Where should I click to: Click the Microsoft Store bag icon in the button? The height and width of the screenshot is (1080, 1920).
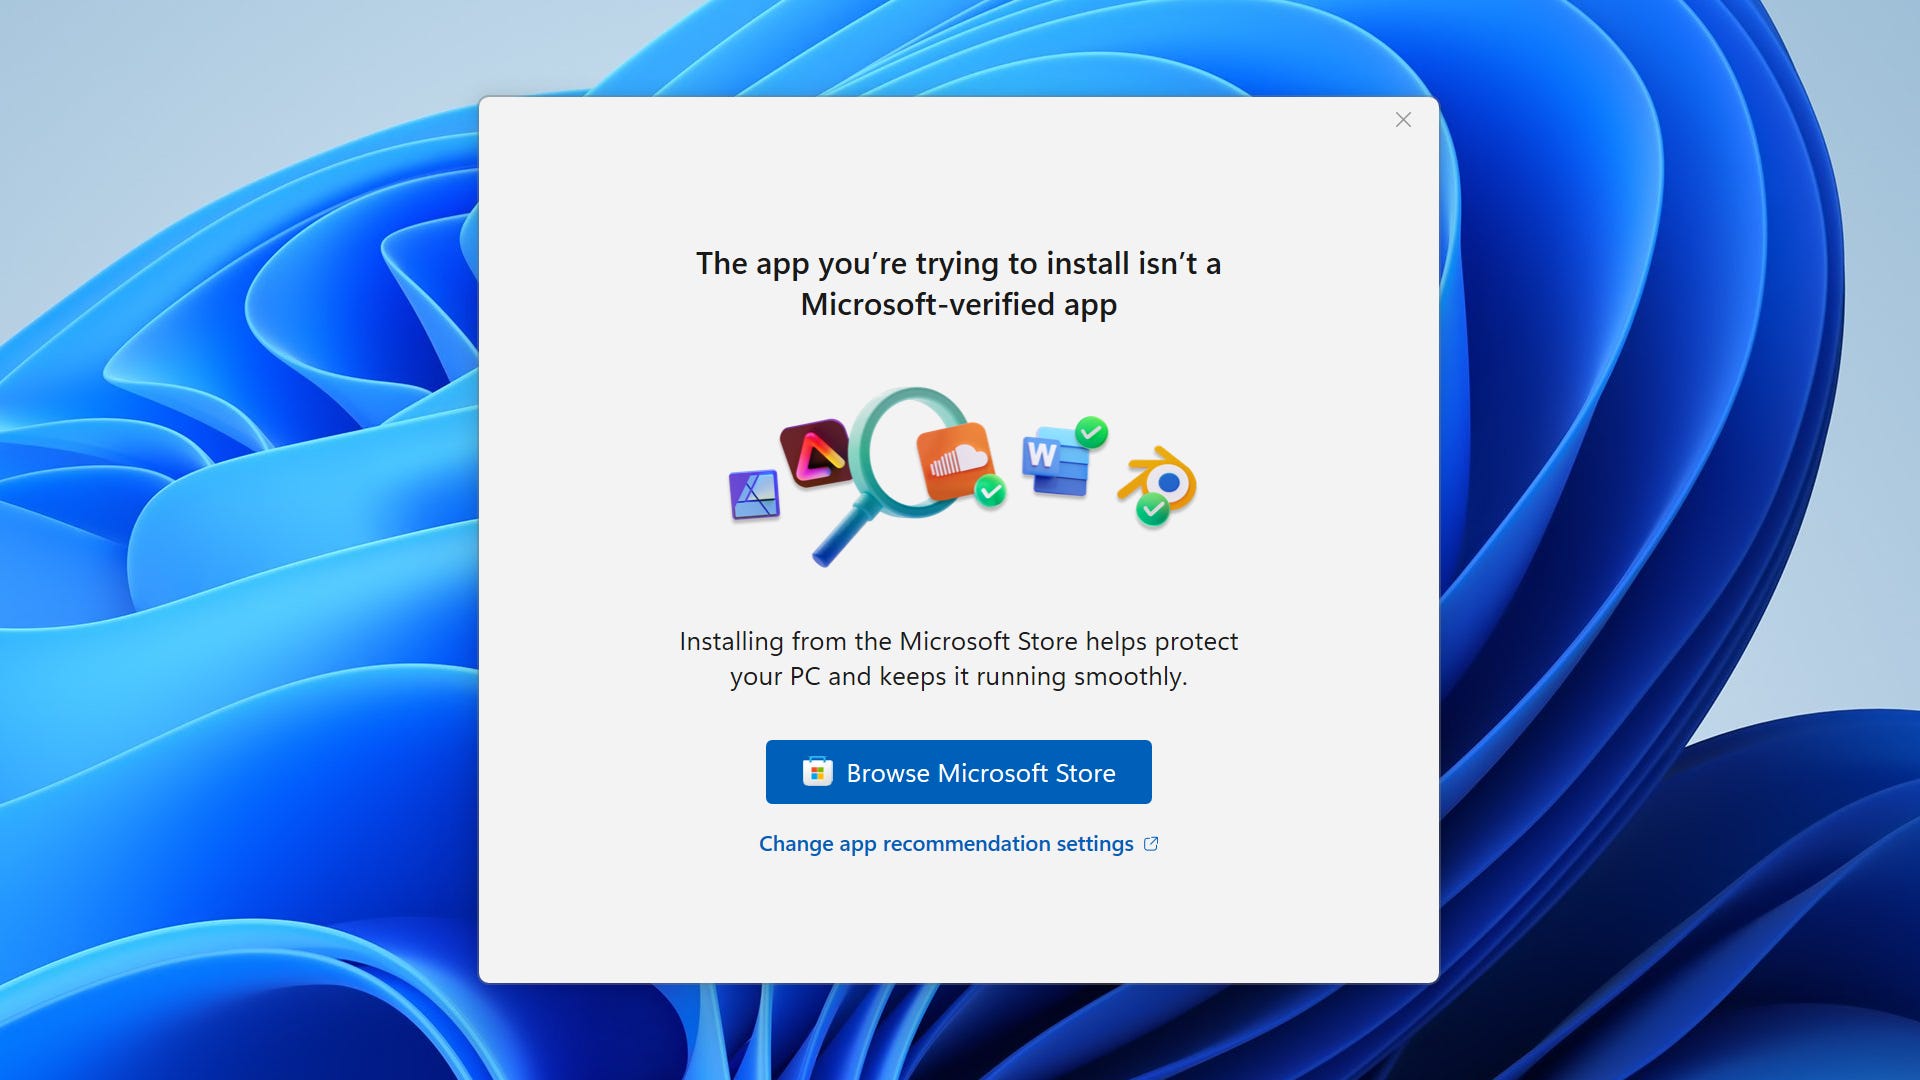click(x=817, y=773)
